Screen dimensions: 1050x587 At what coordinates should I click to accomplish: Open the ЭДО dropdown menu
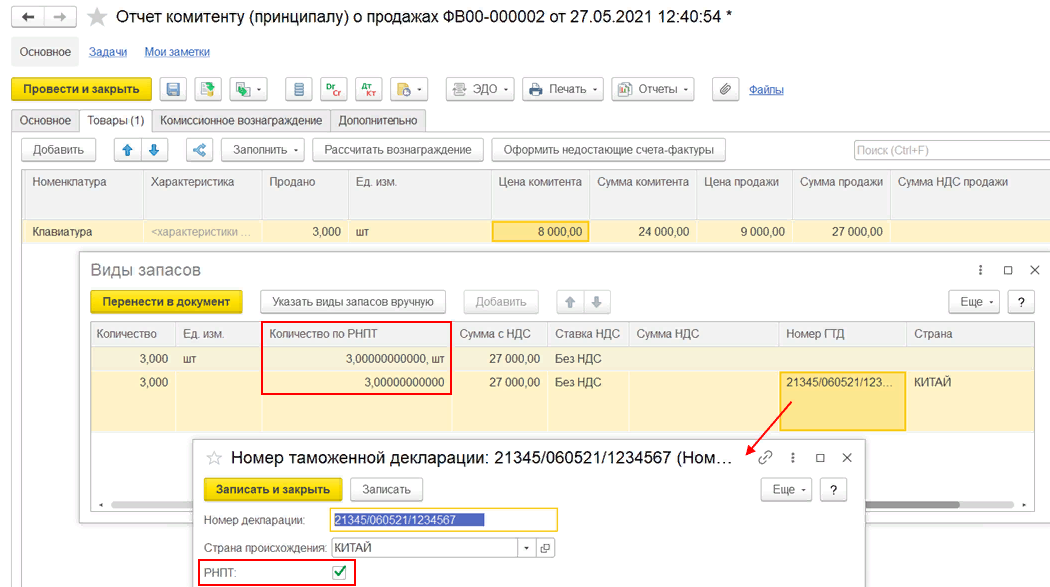click(480, 89)
